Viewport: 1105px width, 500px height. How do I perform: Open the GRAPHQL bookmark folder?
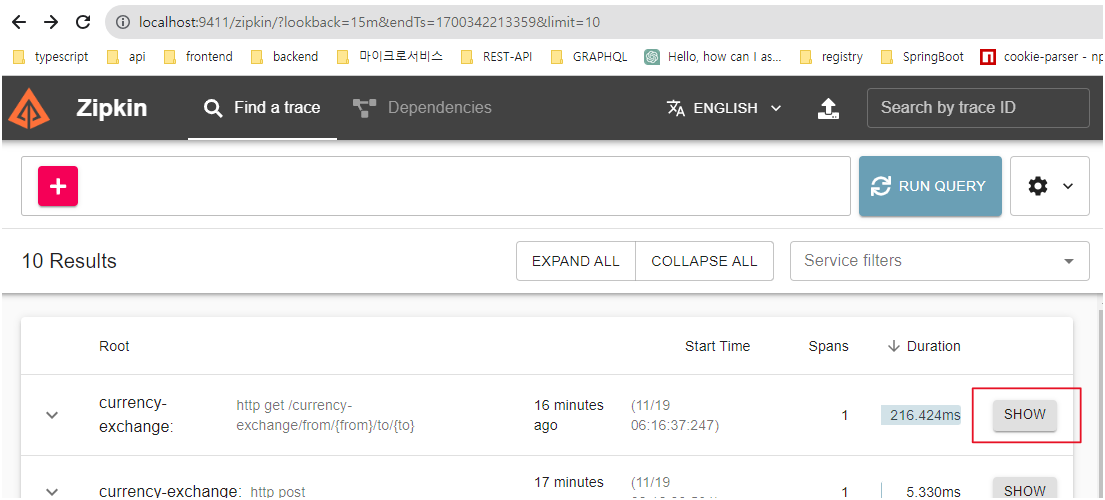(x=589, y=57)
